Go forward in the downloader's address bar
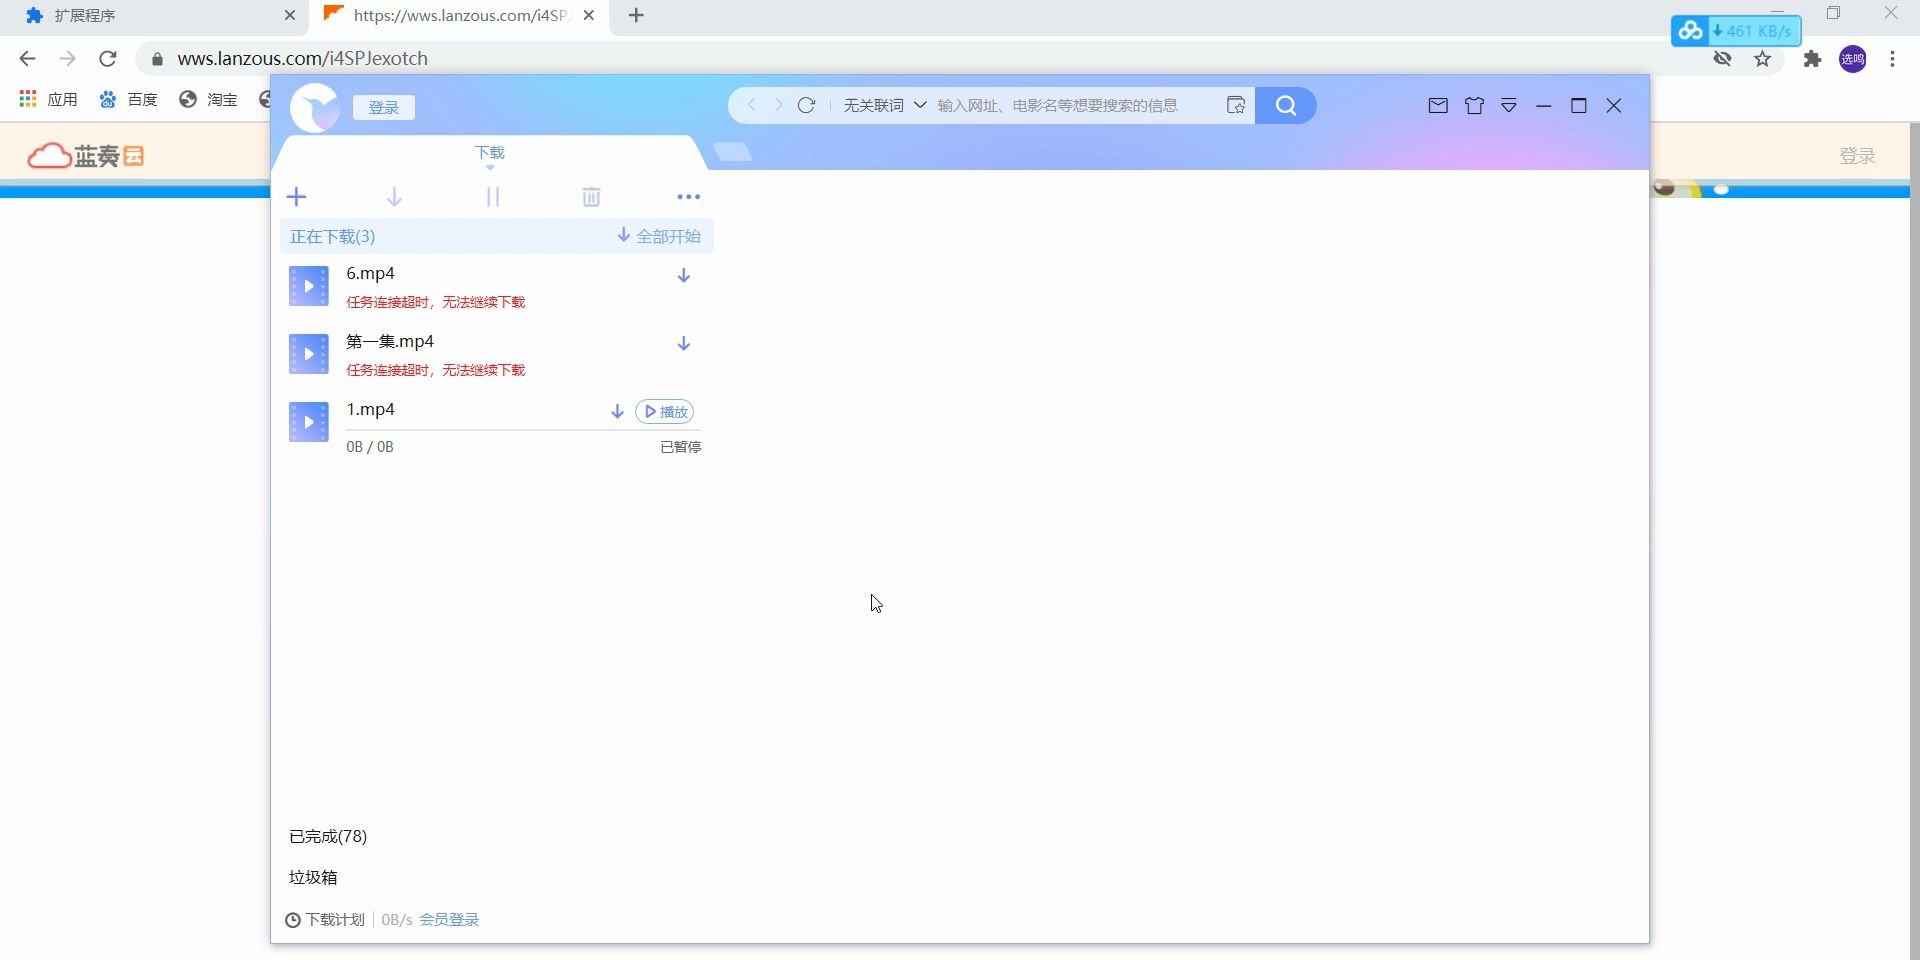 pos(778,105)
